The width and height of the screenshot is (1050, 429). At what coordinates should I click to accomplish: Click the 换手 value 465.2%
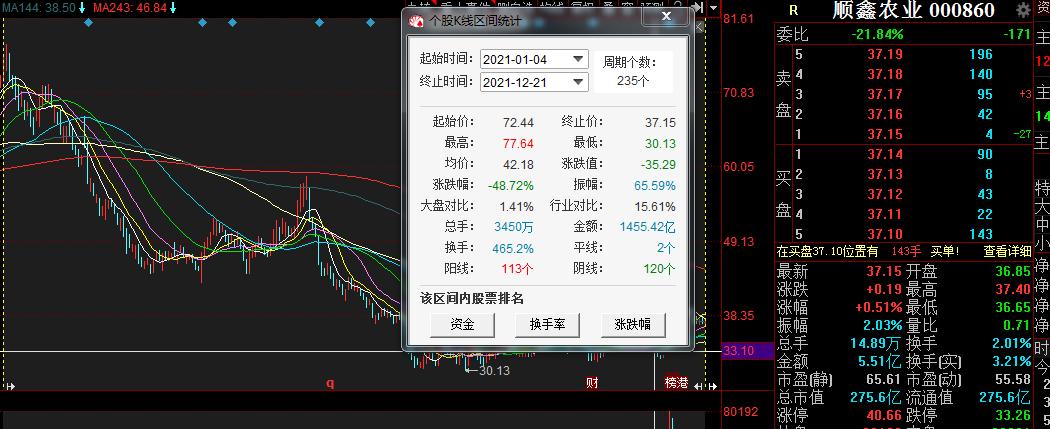(x=512, y=248)
